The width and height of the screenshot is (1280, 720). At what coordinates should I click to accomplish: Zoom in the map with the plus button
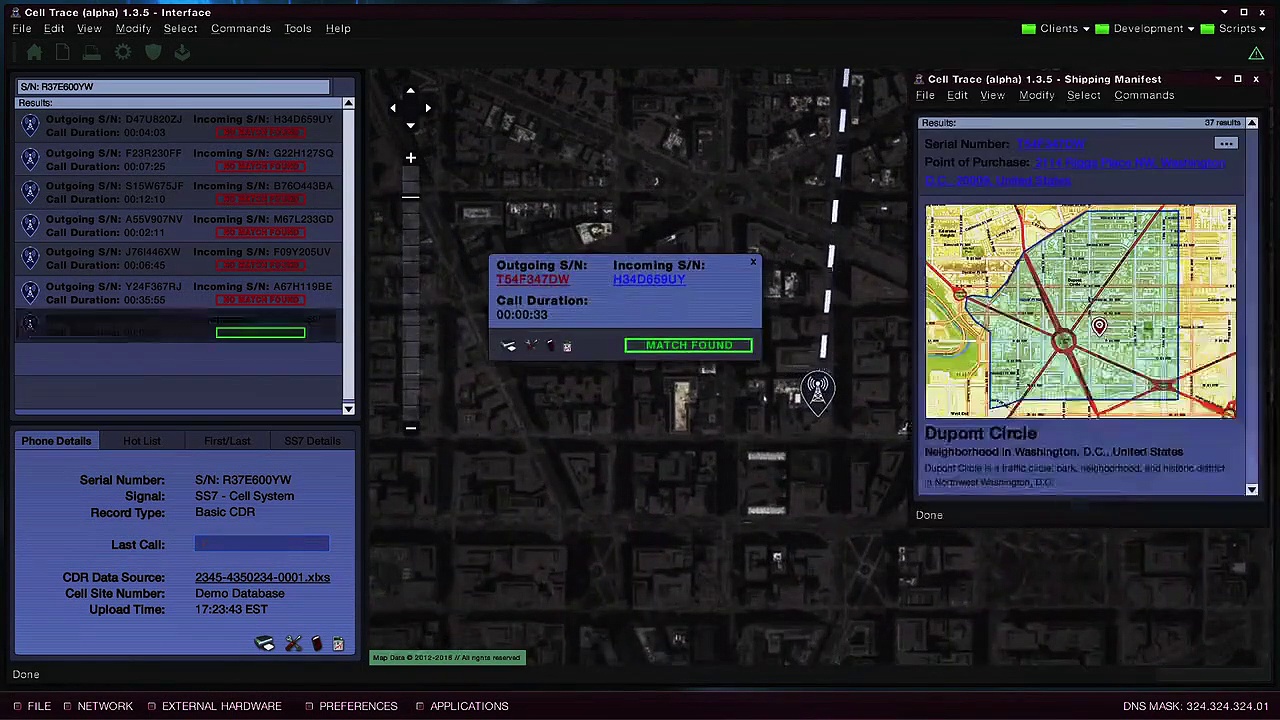410,158
